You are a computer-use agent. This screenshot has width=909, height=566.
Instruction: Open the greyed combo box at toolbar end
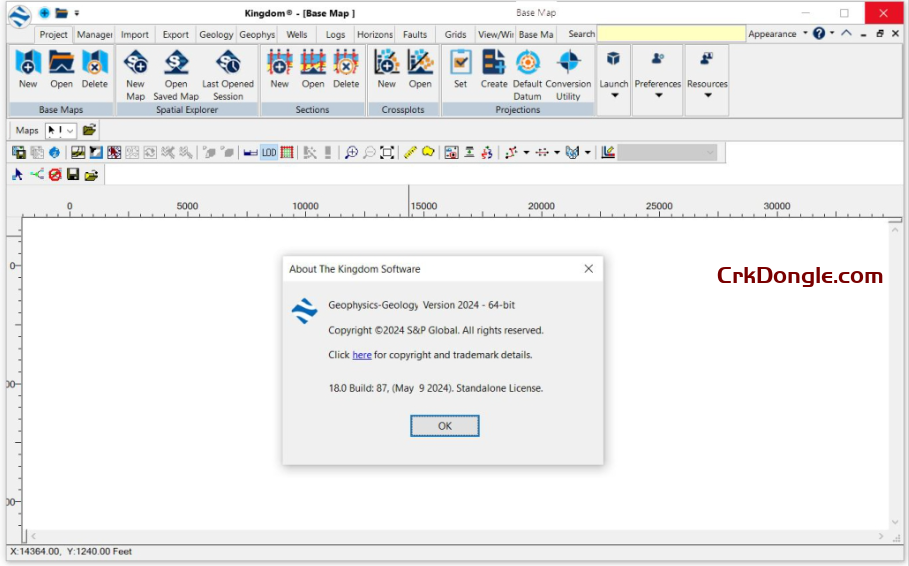pyautogui.click(x=667, y=153)
